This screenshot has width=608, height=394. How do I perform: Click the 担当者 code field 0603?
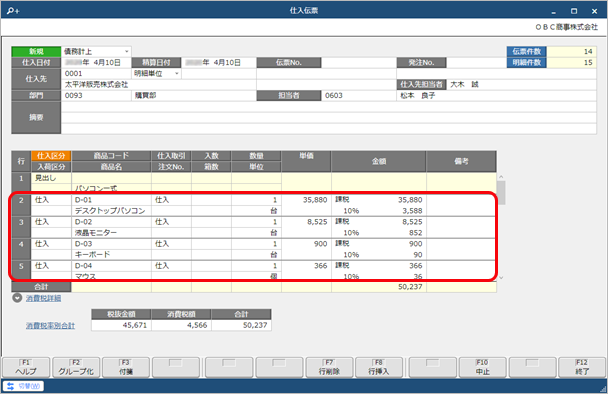pos(359,95)
